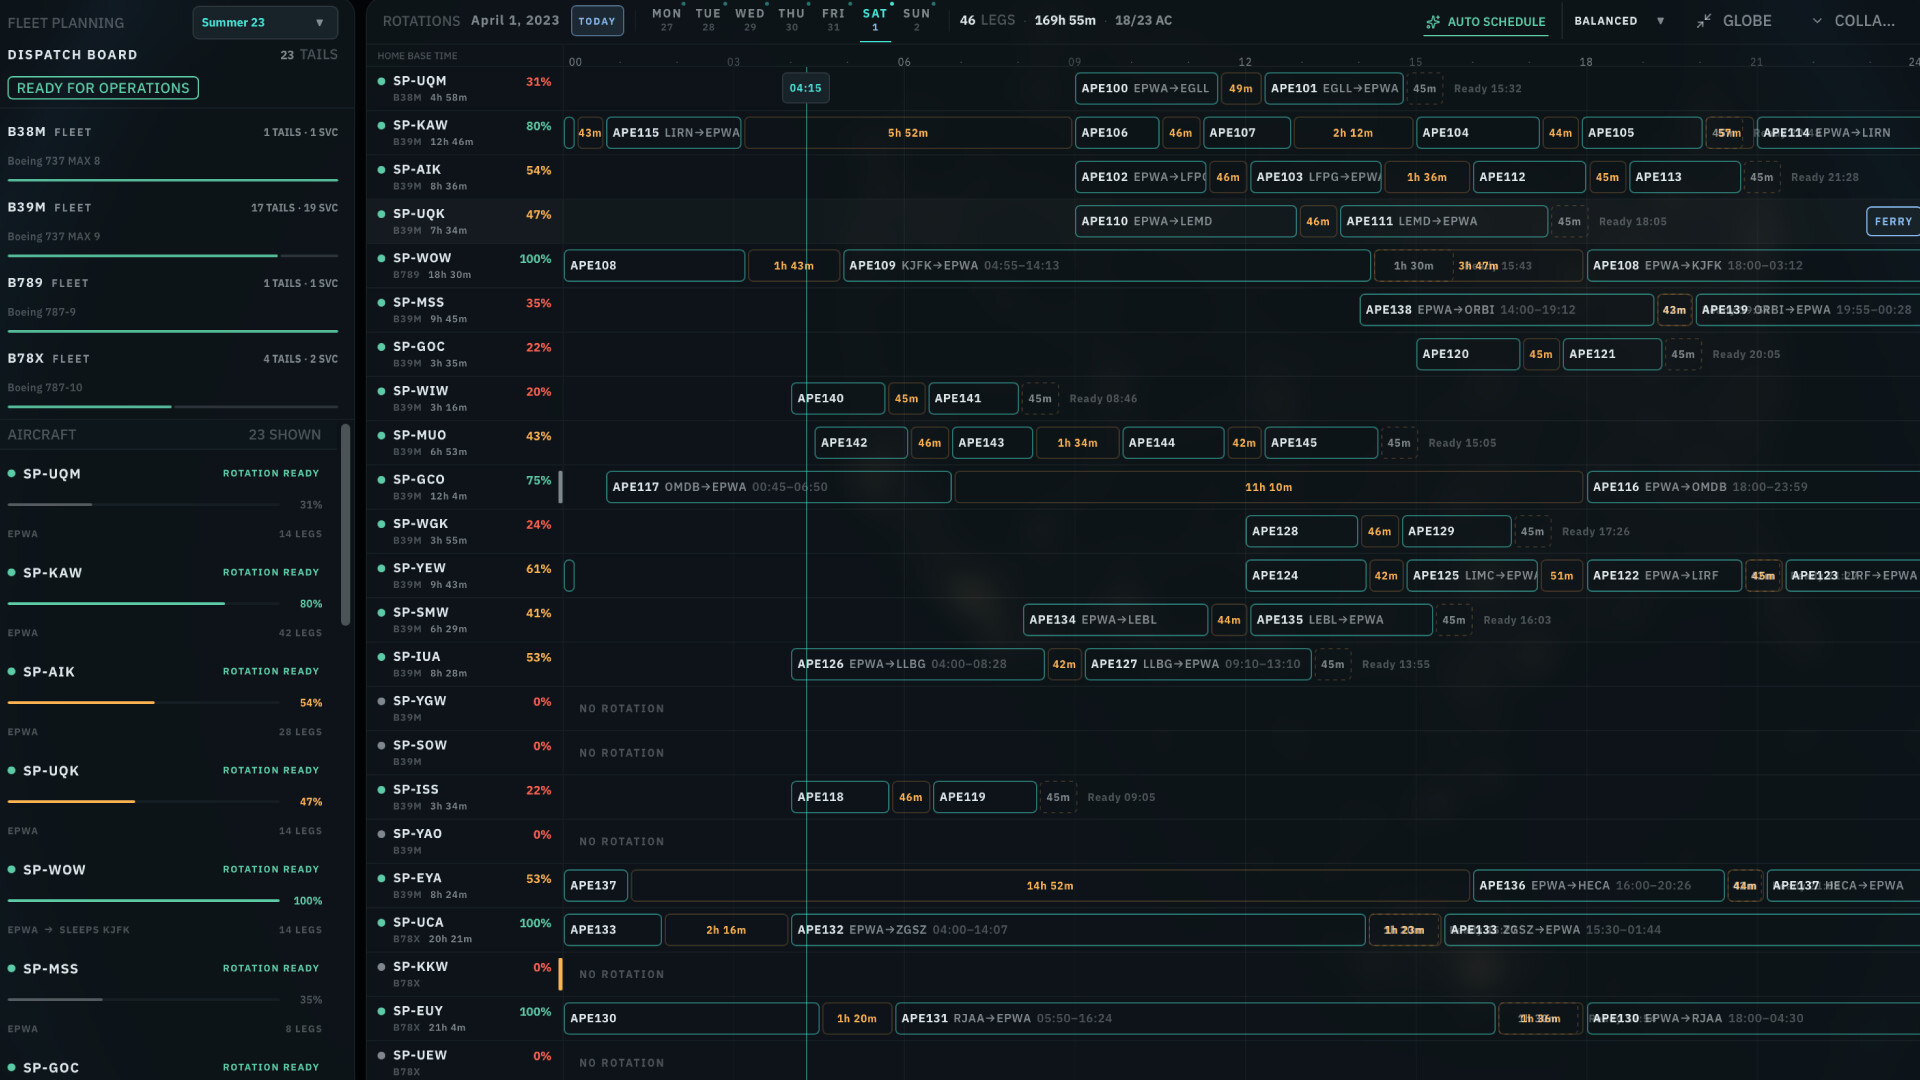Viewport: 1920px width, 1080px height.
Task: Click the '18/23 AC' counter
Action: (1143, 20)
